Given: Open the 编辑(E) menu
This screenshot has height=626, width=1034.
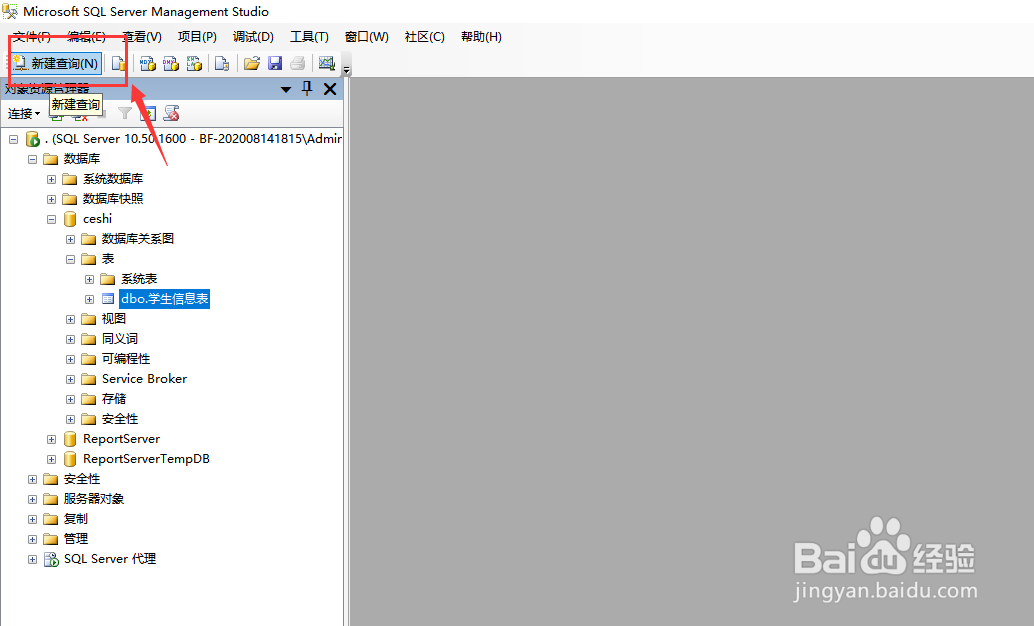Looking at the screenshot, I should click(x=86, y=37).
